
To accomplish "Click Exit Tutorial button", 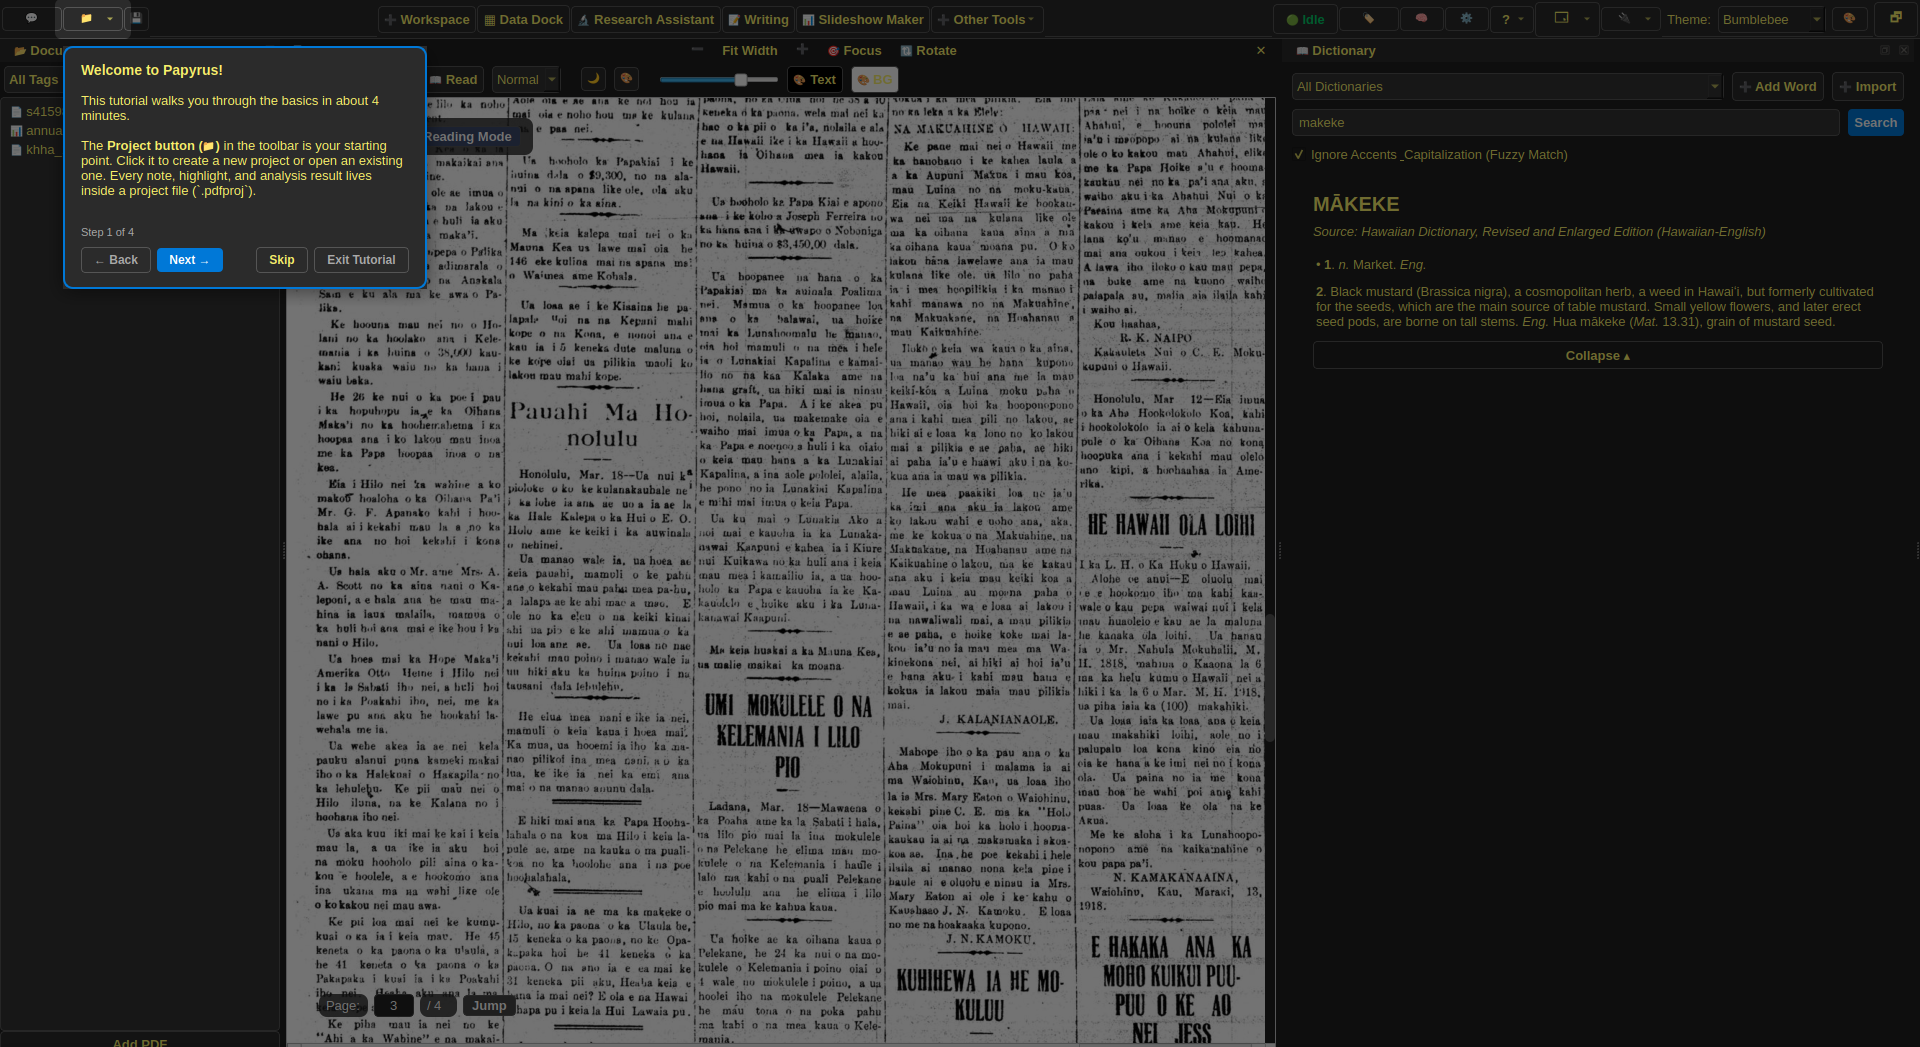I will pyautogui.click(x=361, y=260).
